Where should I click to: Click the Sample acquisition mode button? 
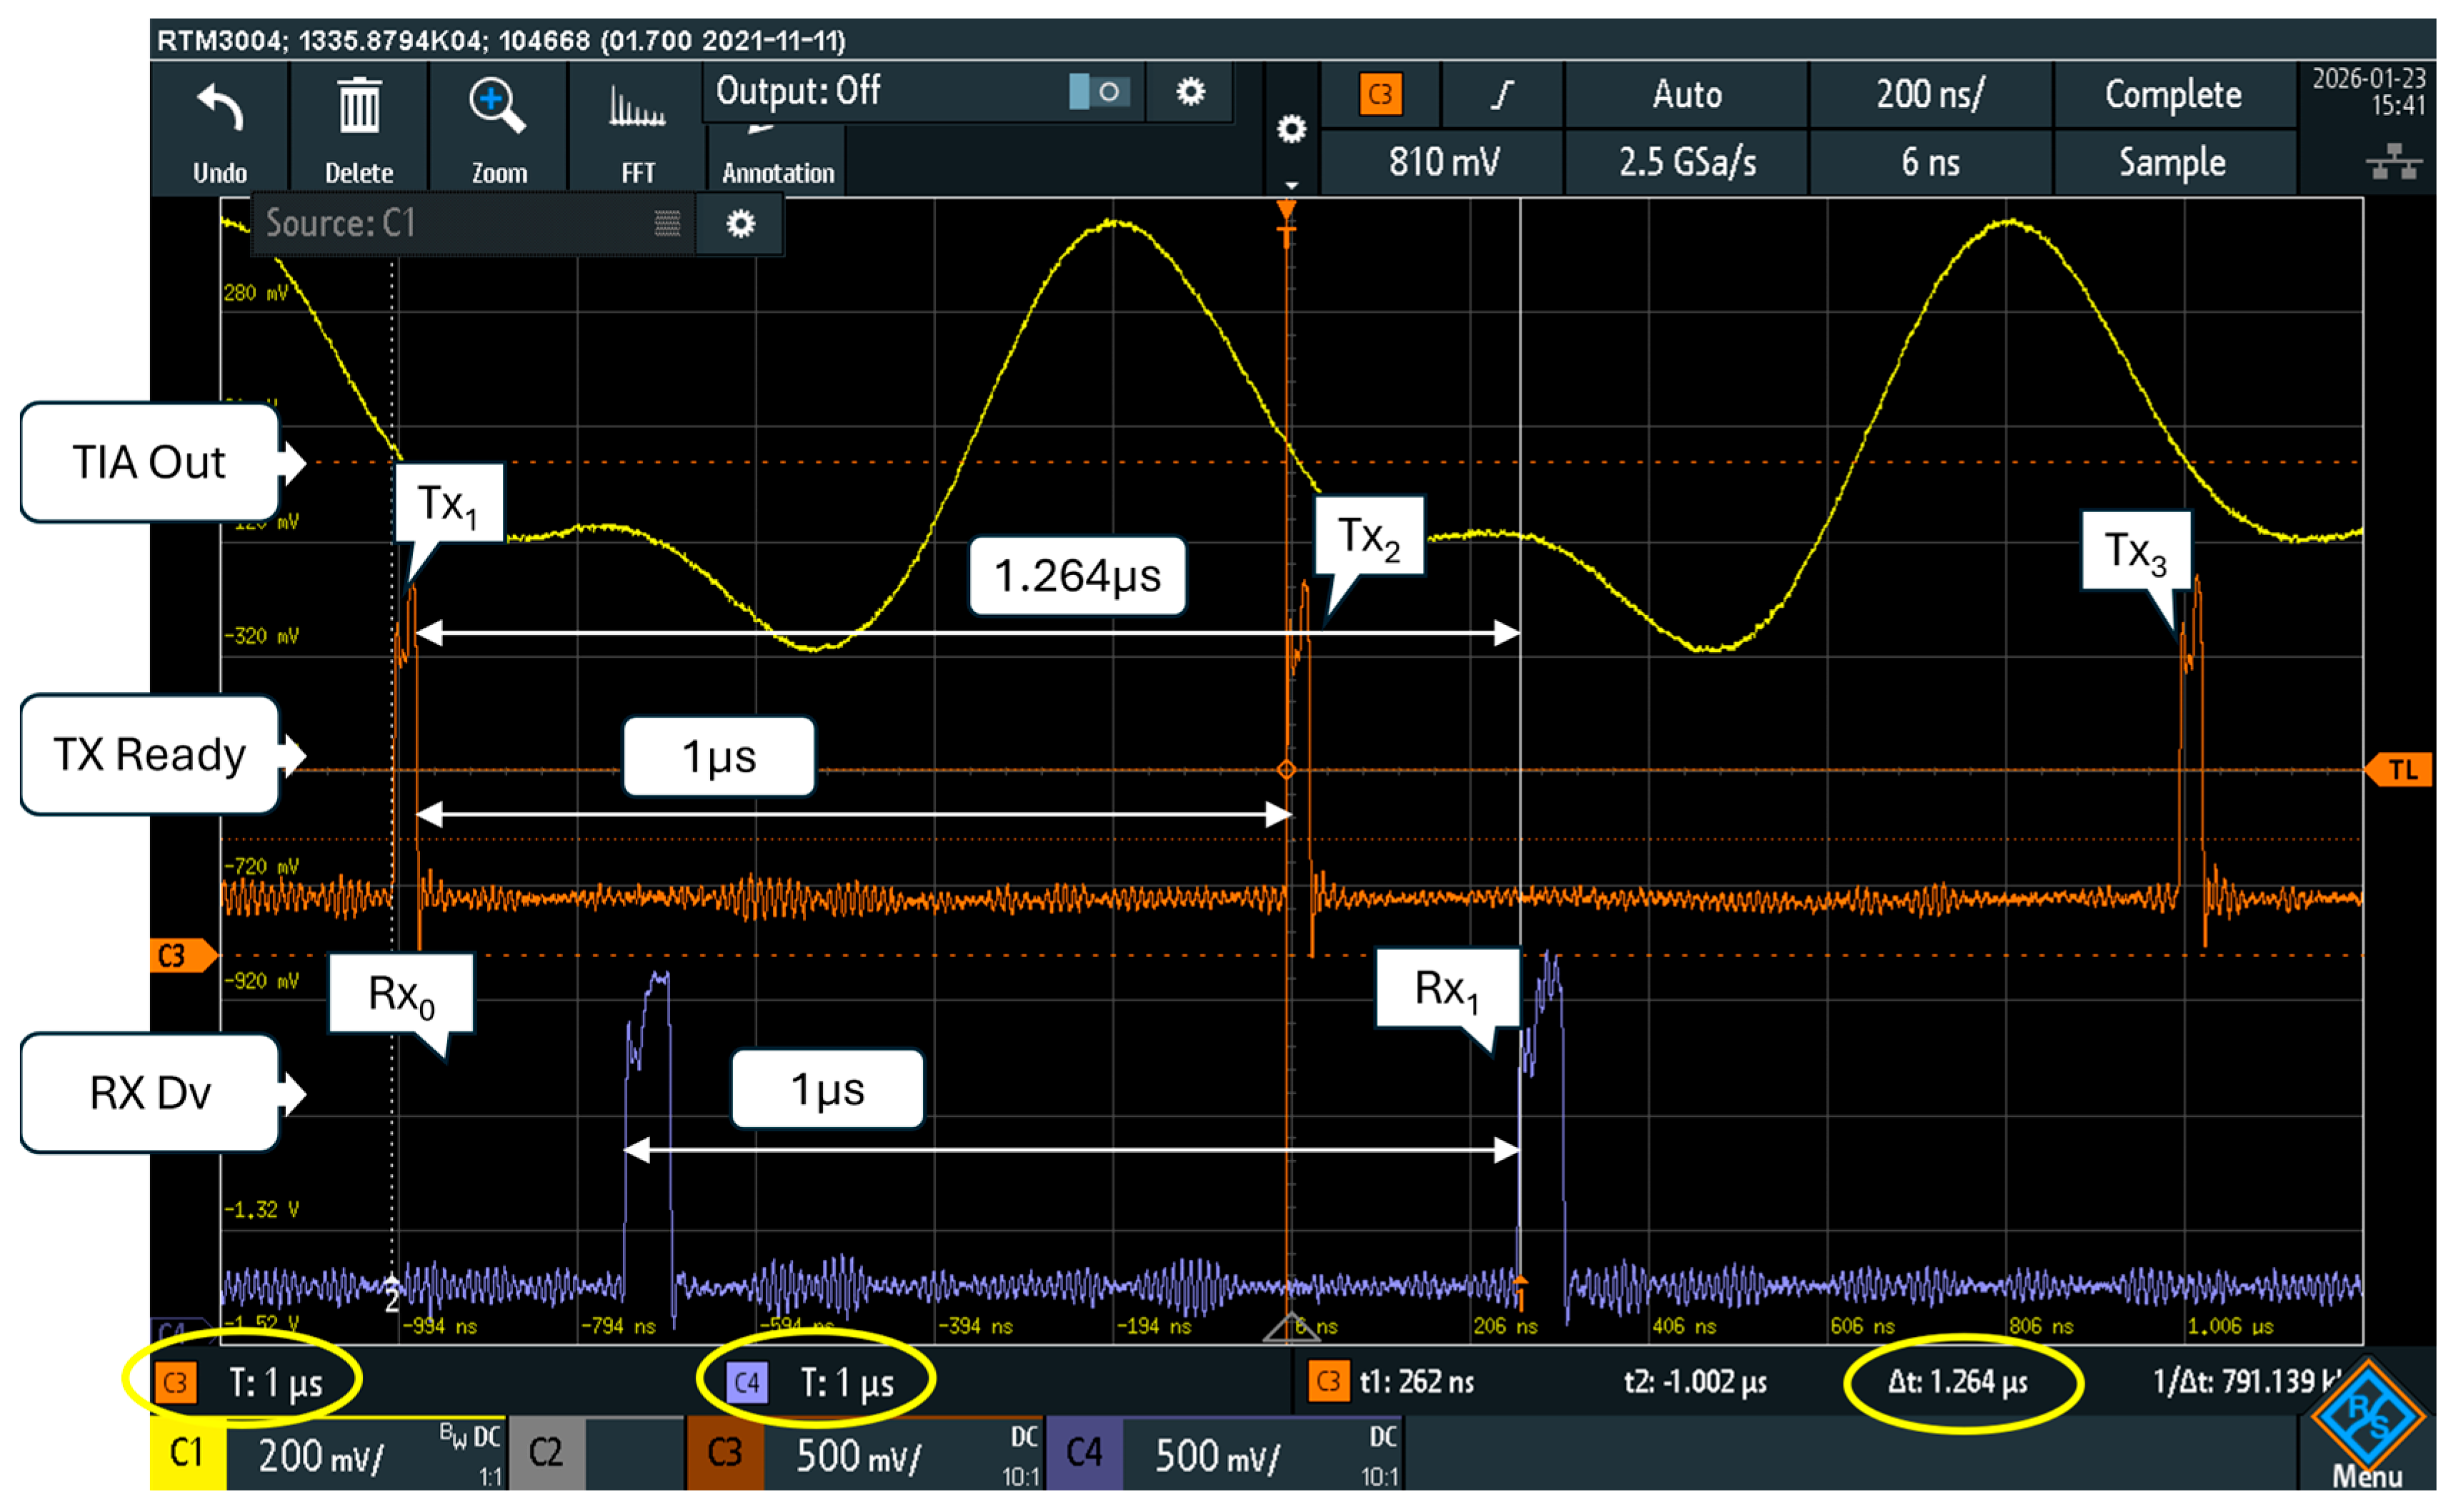[2172, 161]
